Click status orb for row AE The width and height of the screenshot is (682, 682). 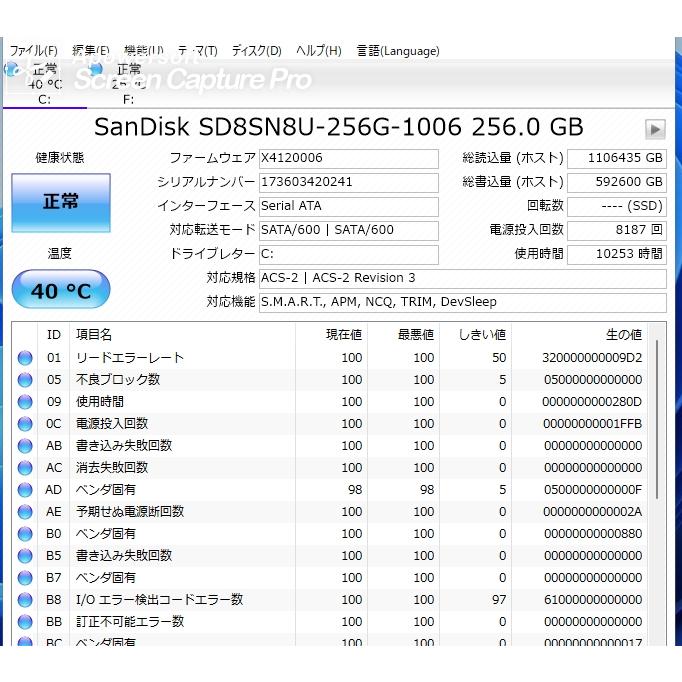(25, 512)
